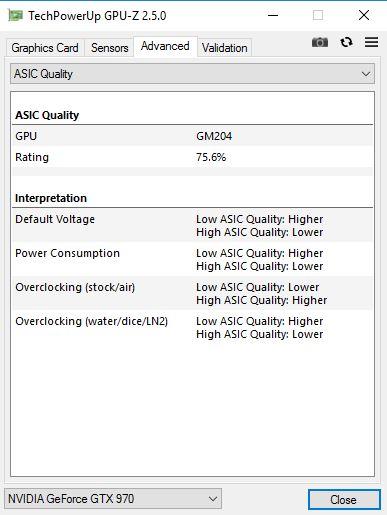Close the window with the X button

(x=364, y=15)
